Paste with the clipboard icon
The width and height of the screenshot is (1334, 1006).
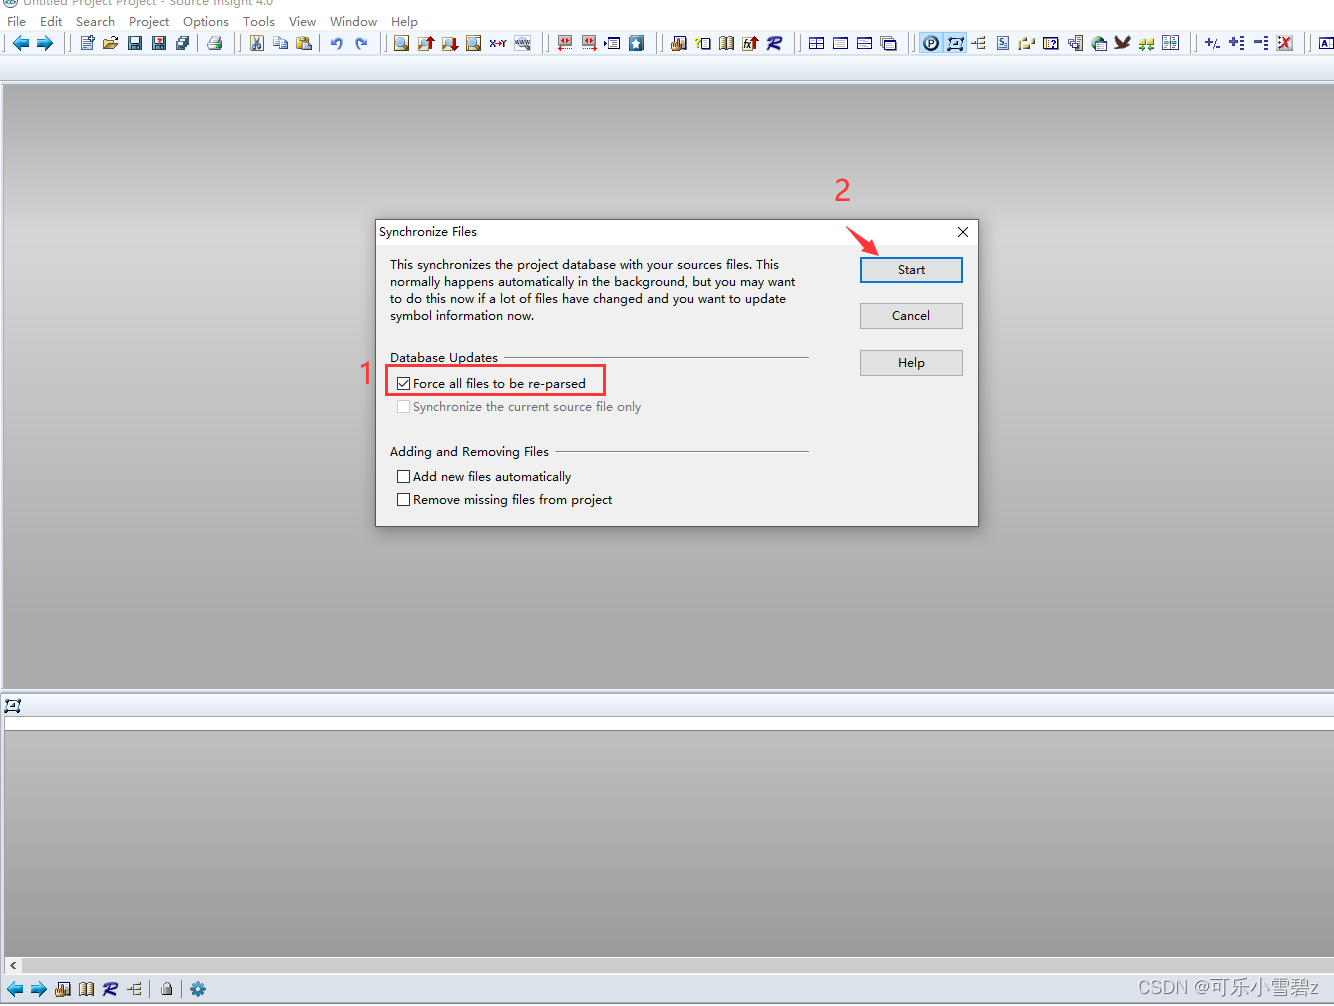pyautogui.click(x=304, y=43)
